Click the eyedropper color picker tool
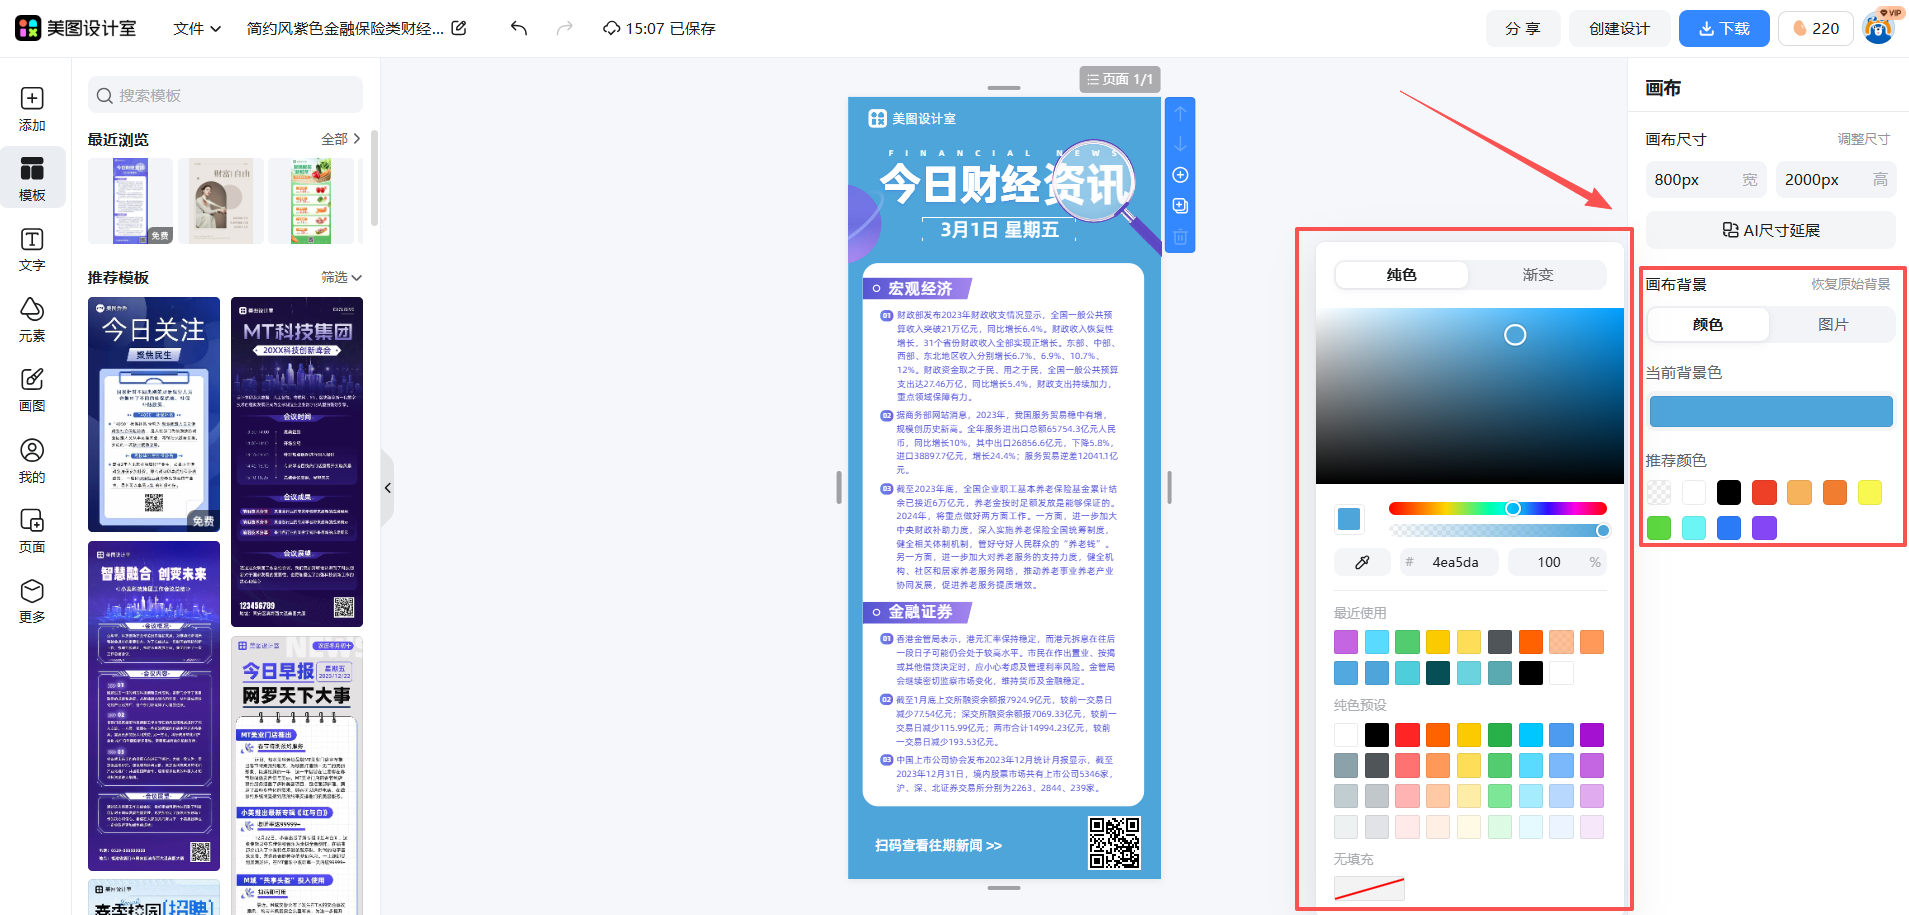The image size is (1909, 915). [x=1362, y=562]
